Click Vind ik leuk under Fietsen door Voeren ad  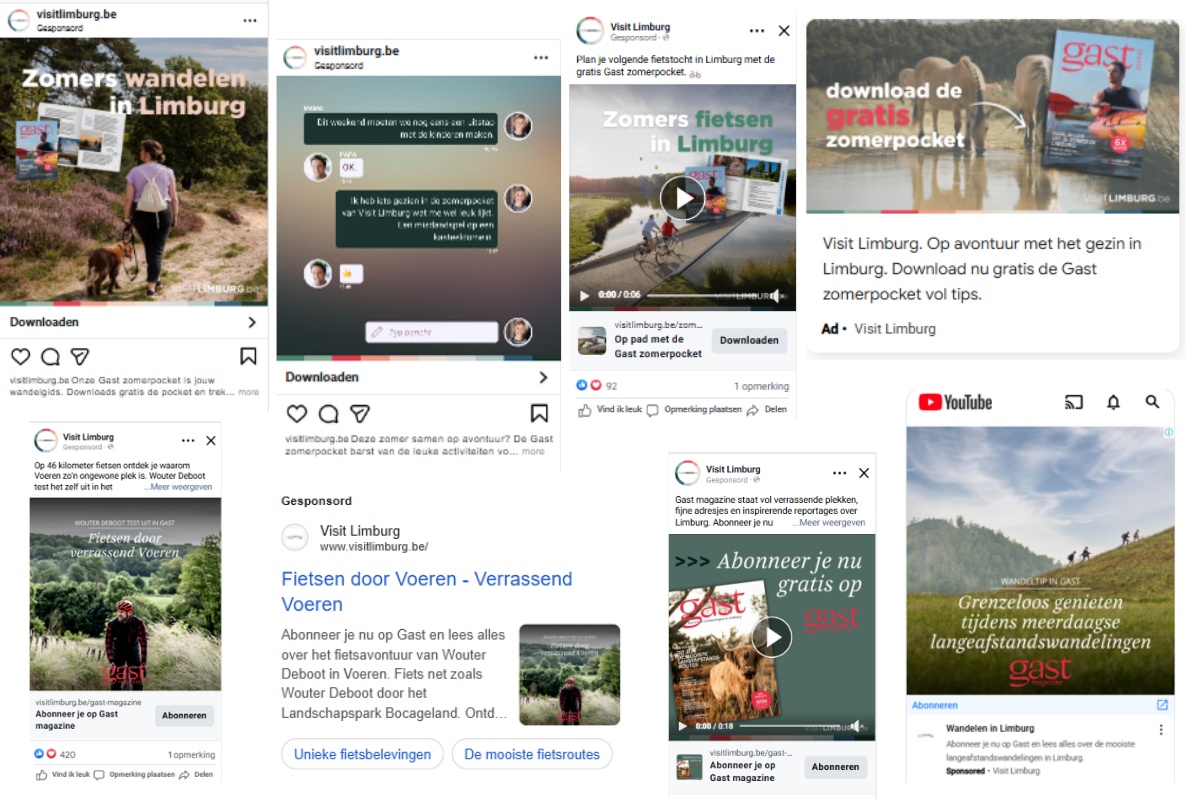63,774
